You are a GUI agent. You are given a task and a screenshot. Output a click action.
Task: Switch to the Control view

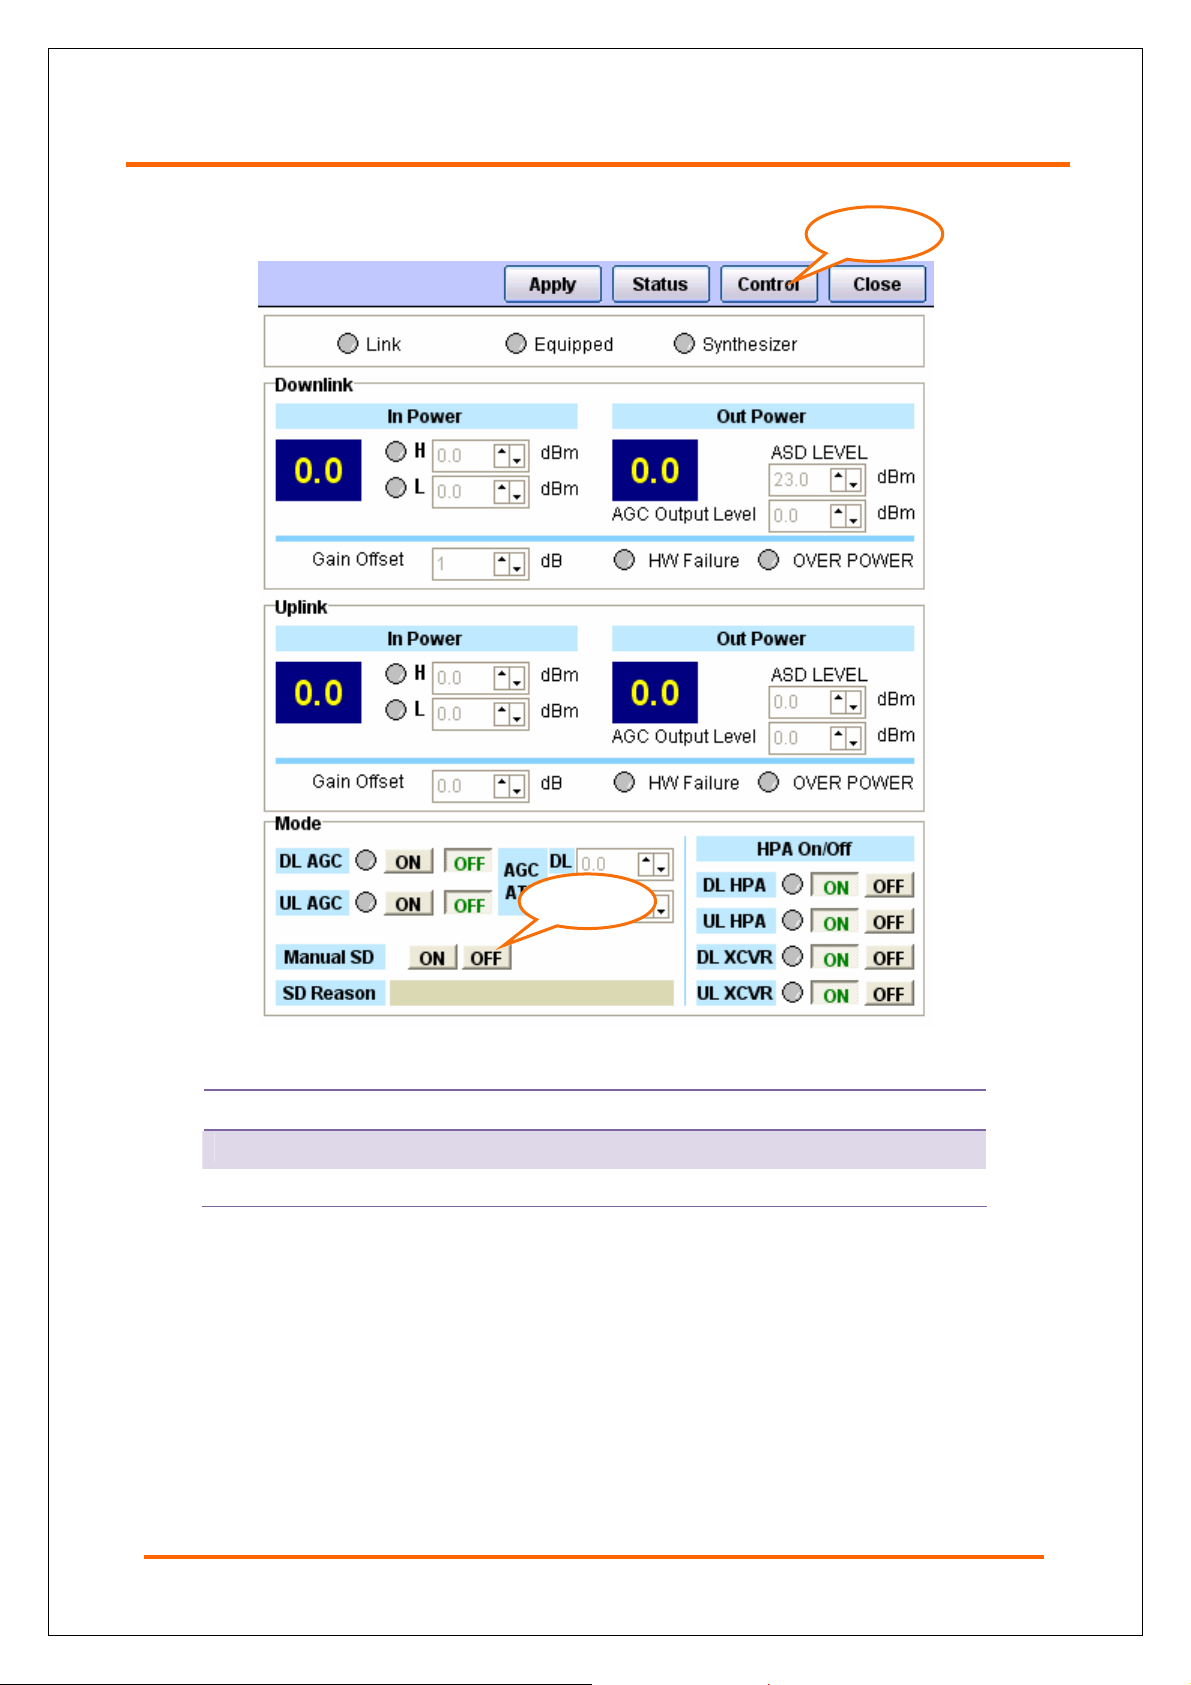click(x=769, y=284)
